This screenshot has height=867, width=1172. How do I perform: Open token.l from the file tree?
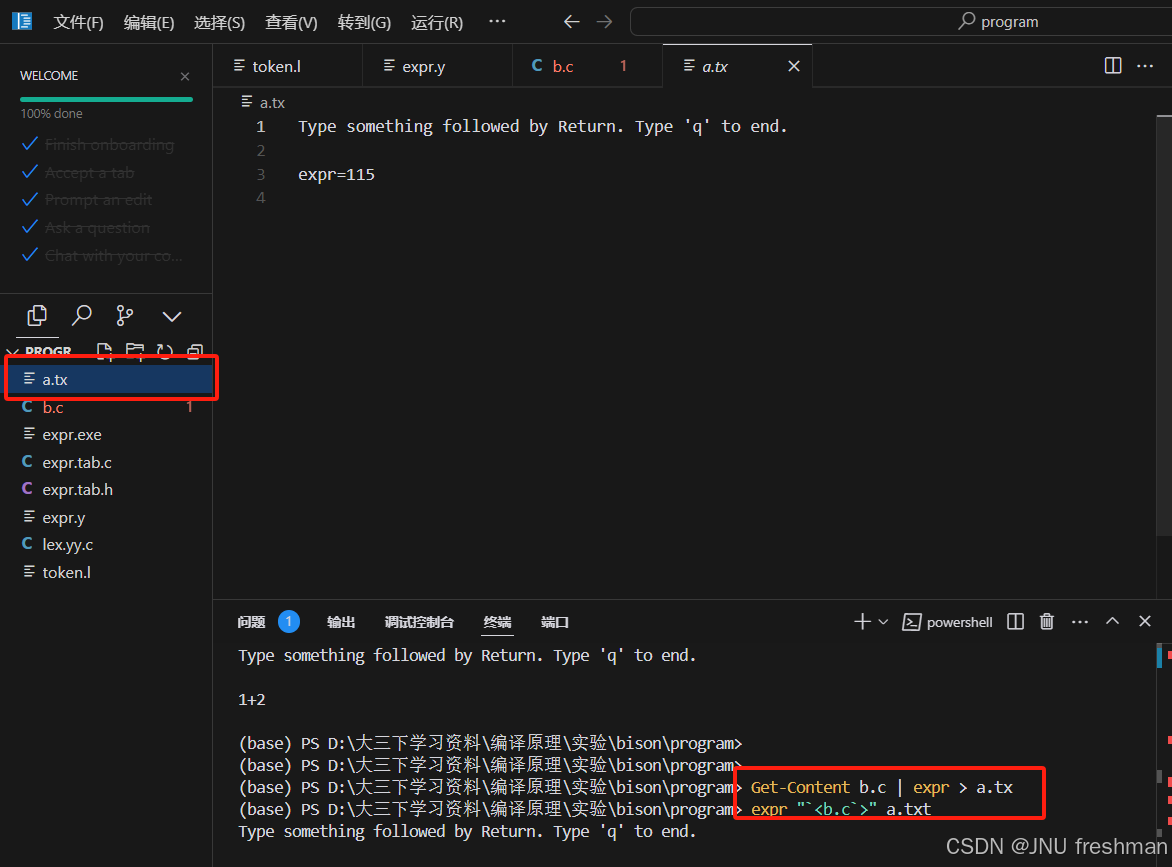coord(106,573)
